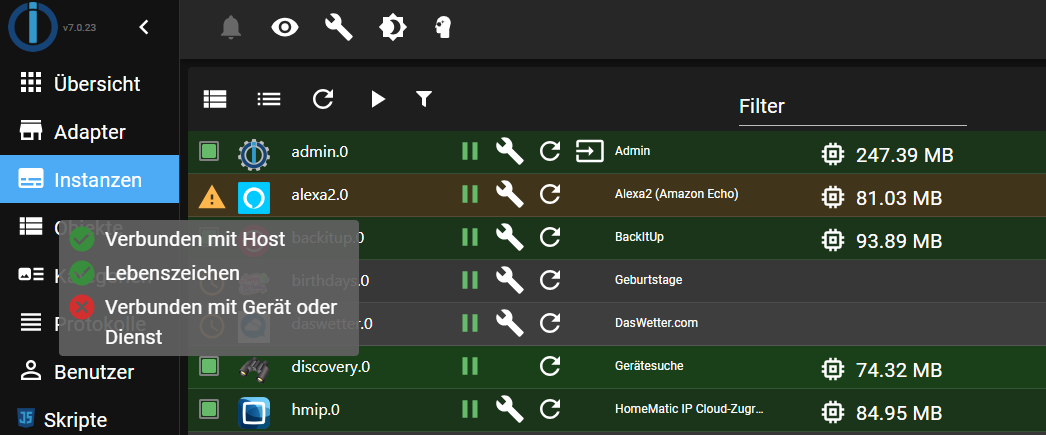Click the JS icon beside Skripte
This screenshot has width=1046, height=435.
[x=26, y=419]
